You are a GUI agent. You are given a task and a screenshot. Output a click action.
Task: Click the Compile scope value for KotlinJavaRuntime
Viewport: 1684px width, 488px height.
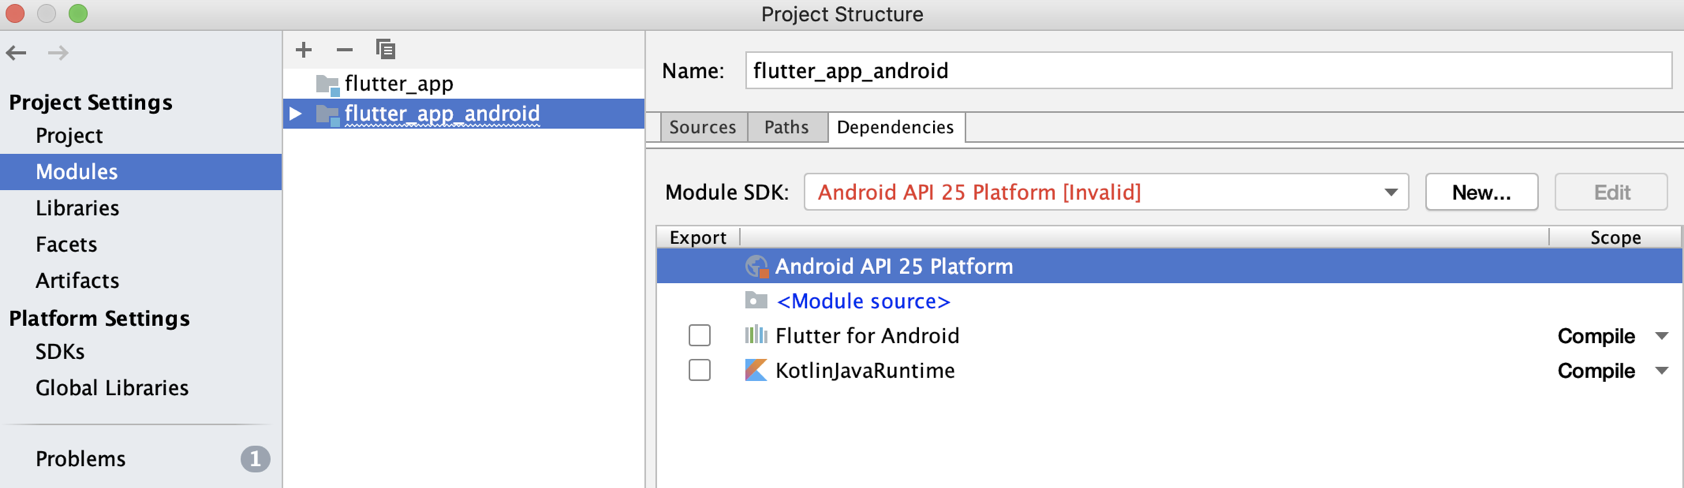(x=1596, y=371)
